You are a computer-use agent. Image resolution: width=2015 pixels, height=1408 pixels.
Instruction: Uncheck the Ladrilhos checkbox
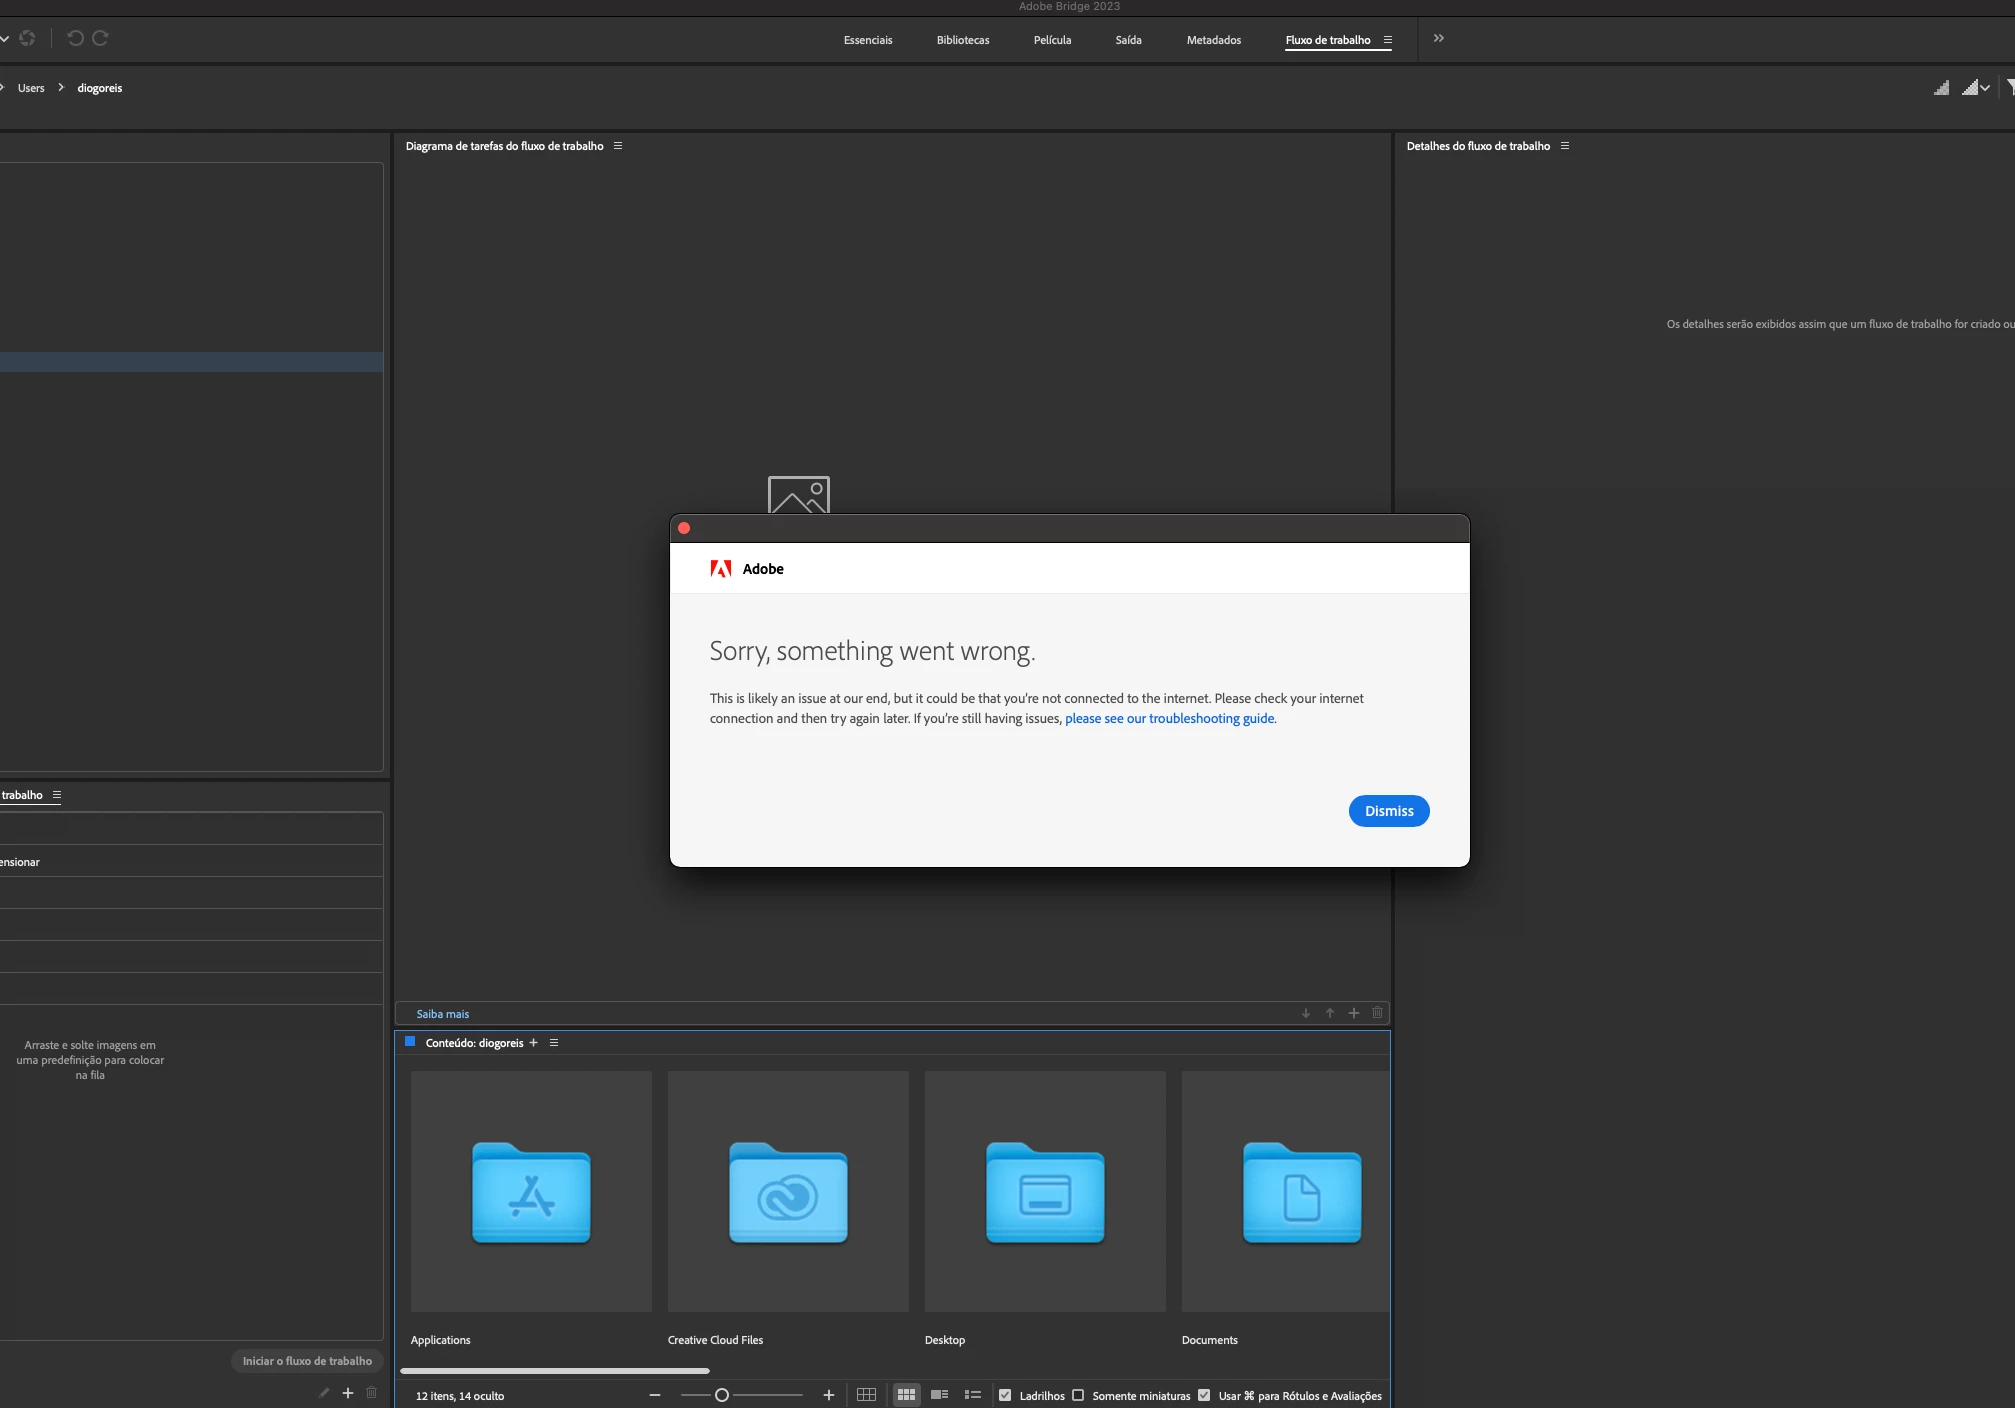click(x=1005, y=1395)
